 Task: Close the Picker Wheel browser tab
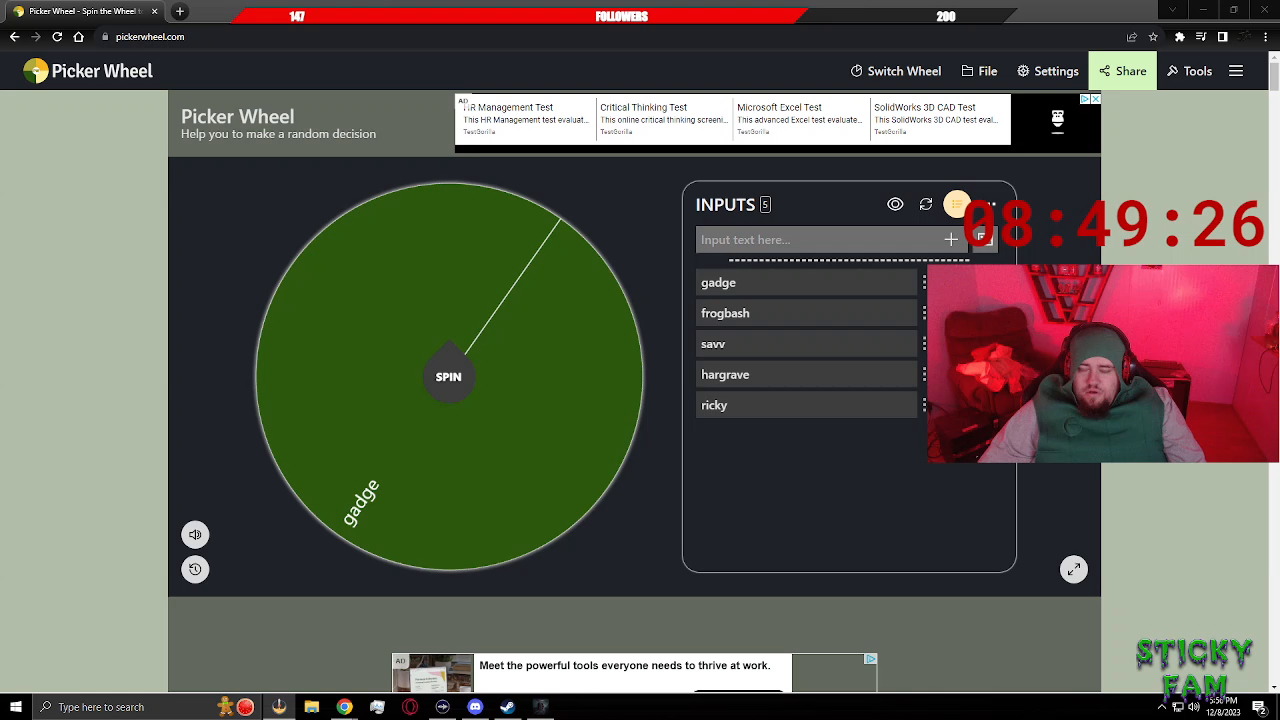tap(154, 11)
